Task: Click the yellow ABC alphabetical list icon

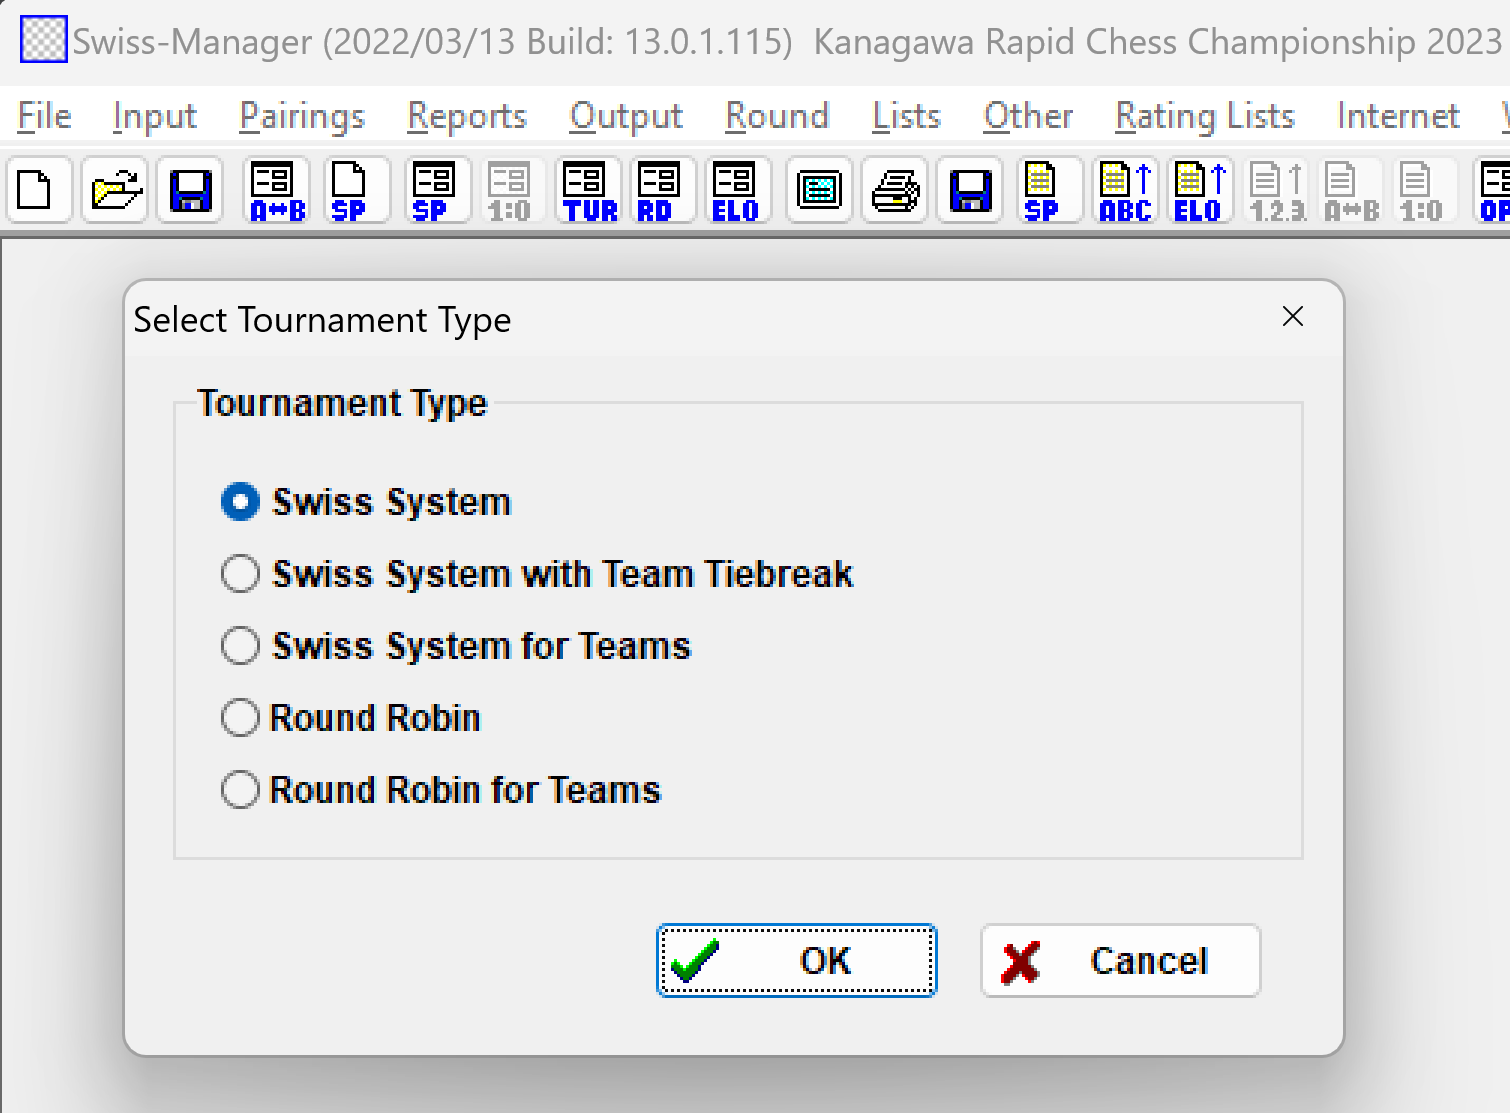Action: (1125, 190)
